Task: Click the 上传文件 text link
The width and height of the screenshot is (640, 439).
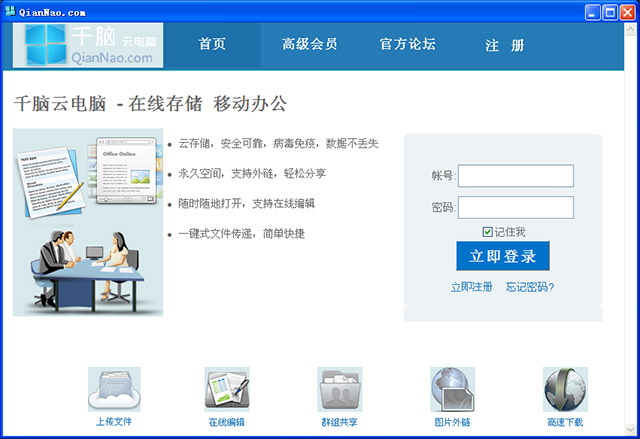Action: (x=114, y=422)
